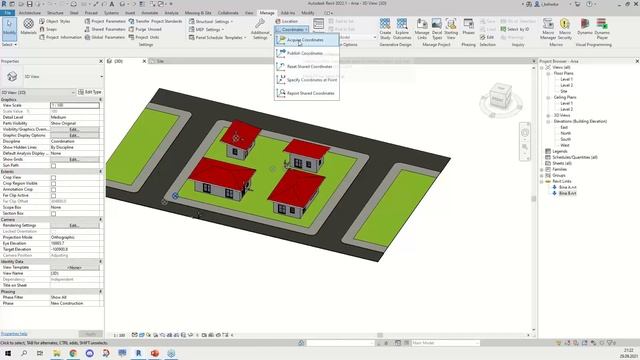Image resolution: width=640 pixels, height=360 pixels.
Task: Click Explore Outcomes
Action: [x=402, y=29]
